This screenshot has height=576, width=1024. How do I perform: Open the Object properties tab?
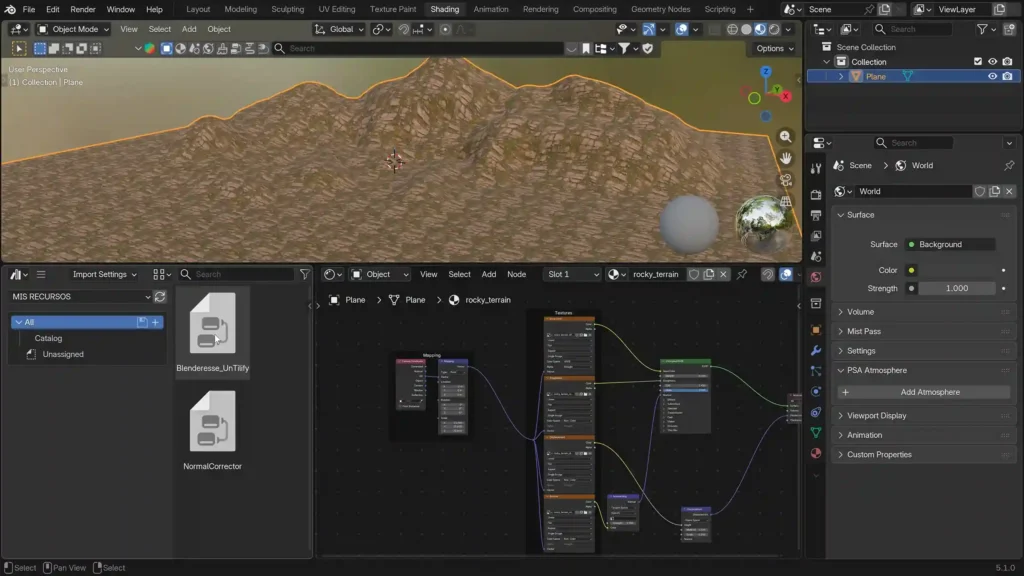[x=816, y=330]
